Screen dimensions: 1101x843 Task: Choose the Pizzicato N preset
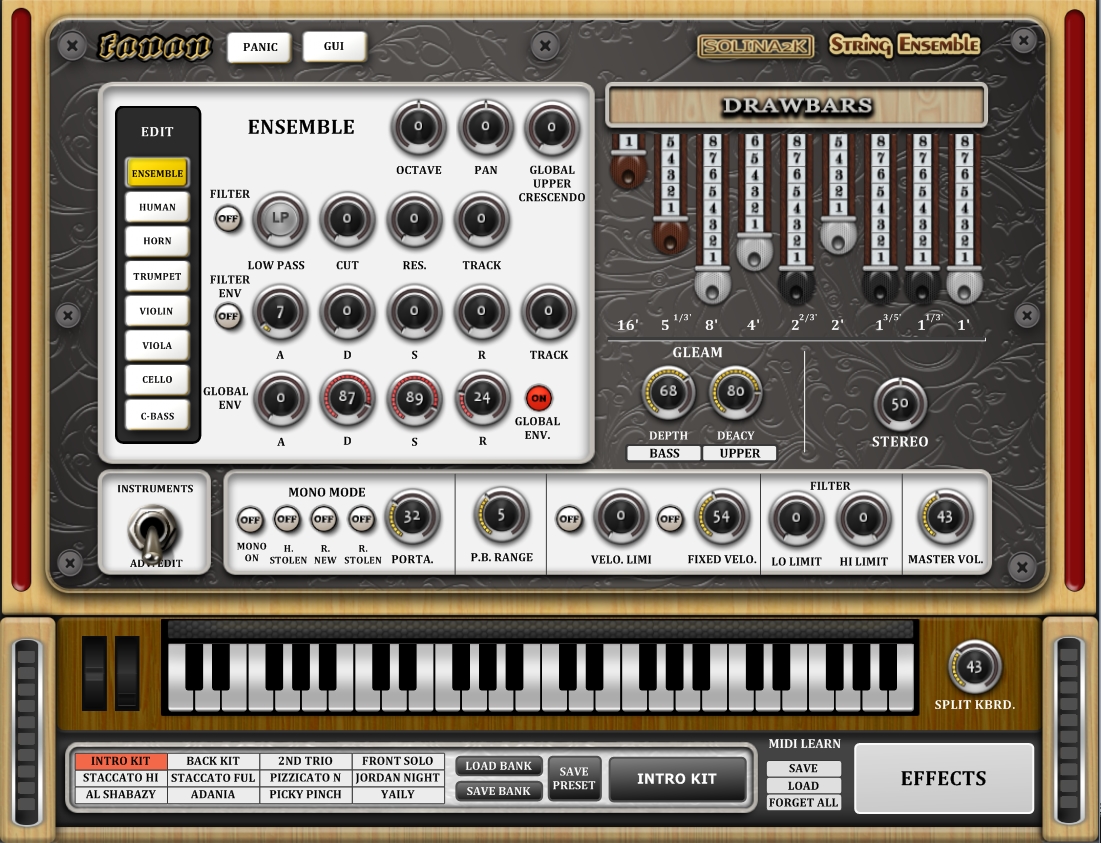(x=305, y=778)
